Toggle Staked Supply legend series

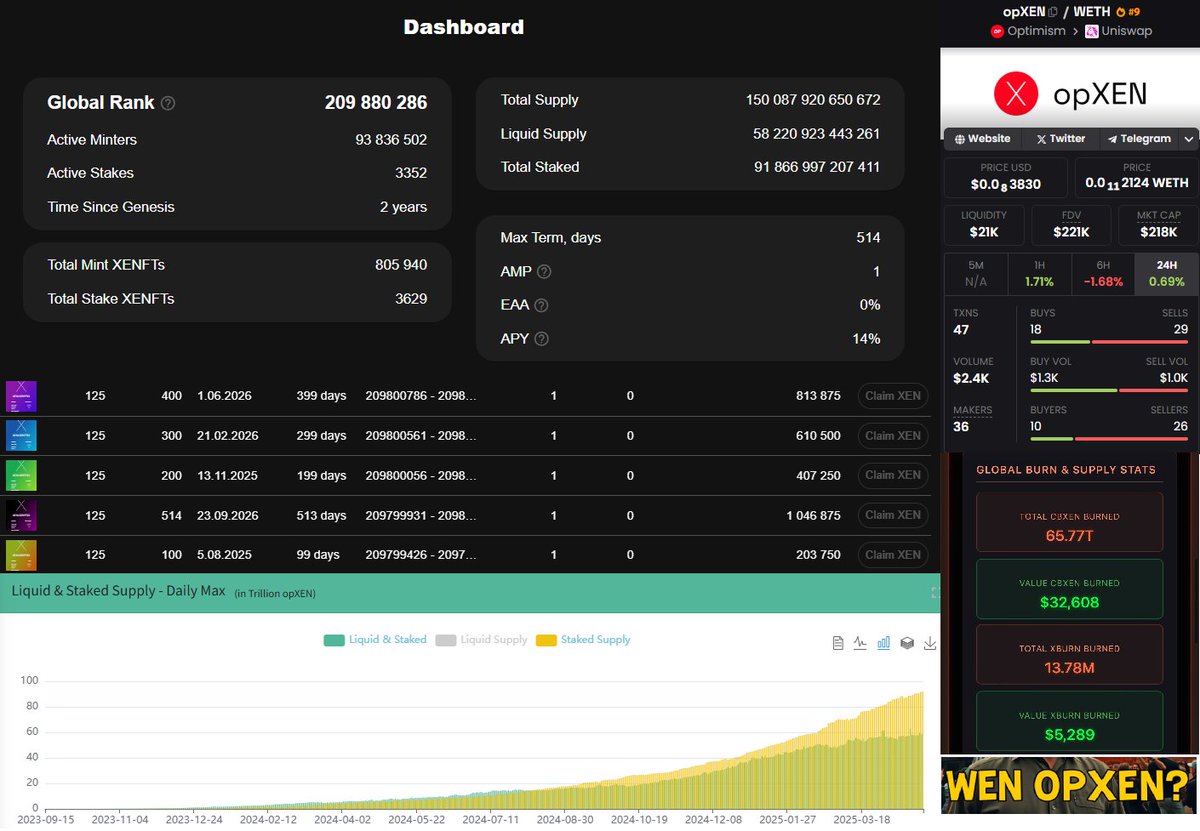point(583,640)
